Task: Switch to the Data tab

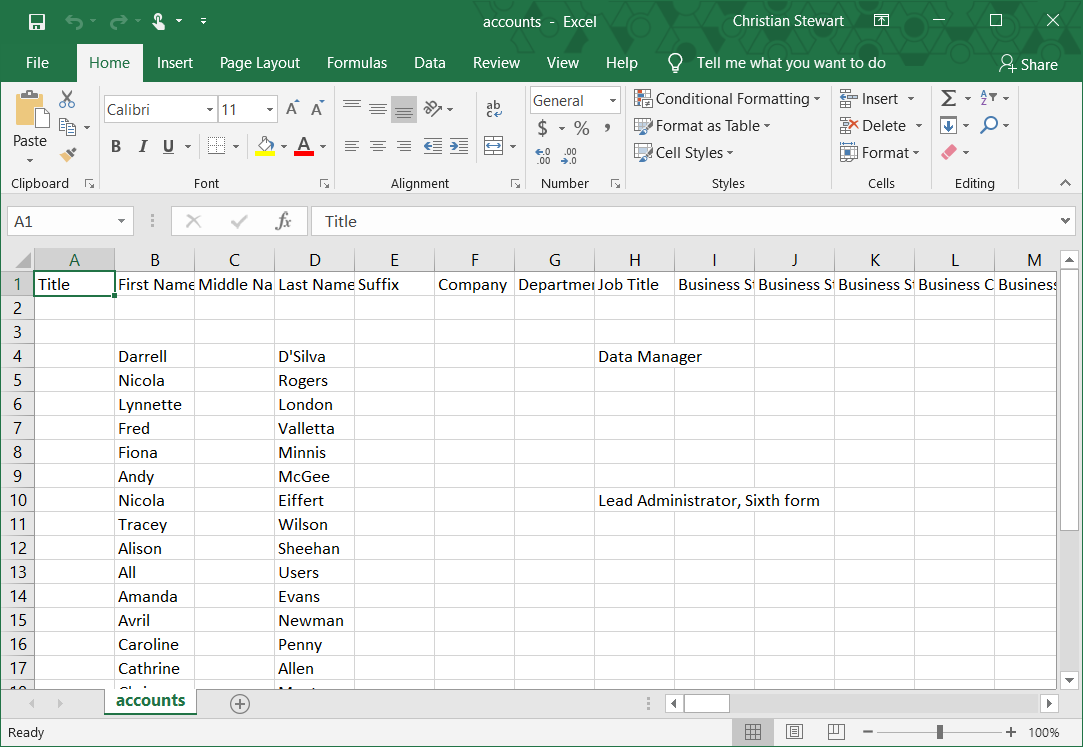Action: 430,63
